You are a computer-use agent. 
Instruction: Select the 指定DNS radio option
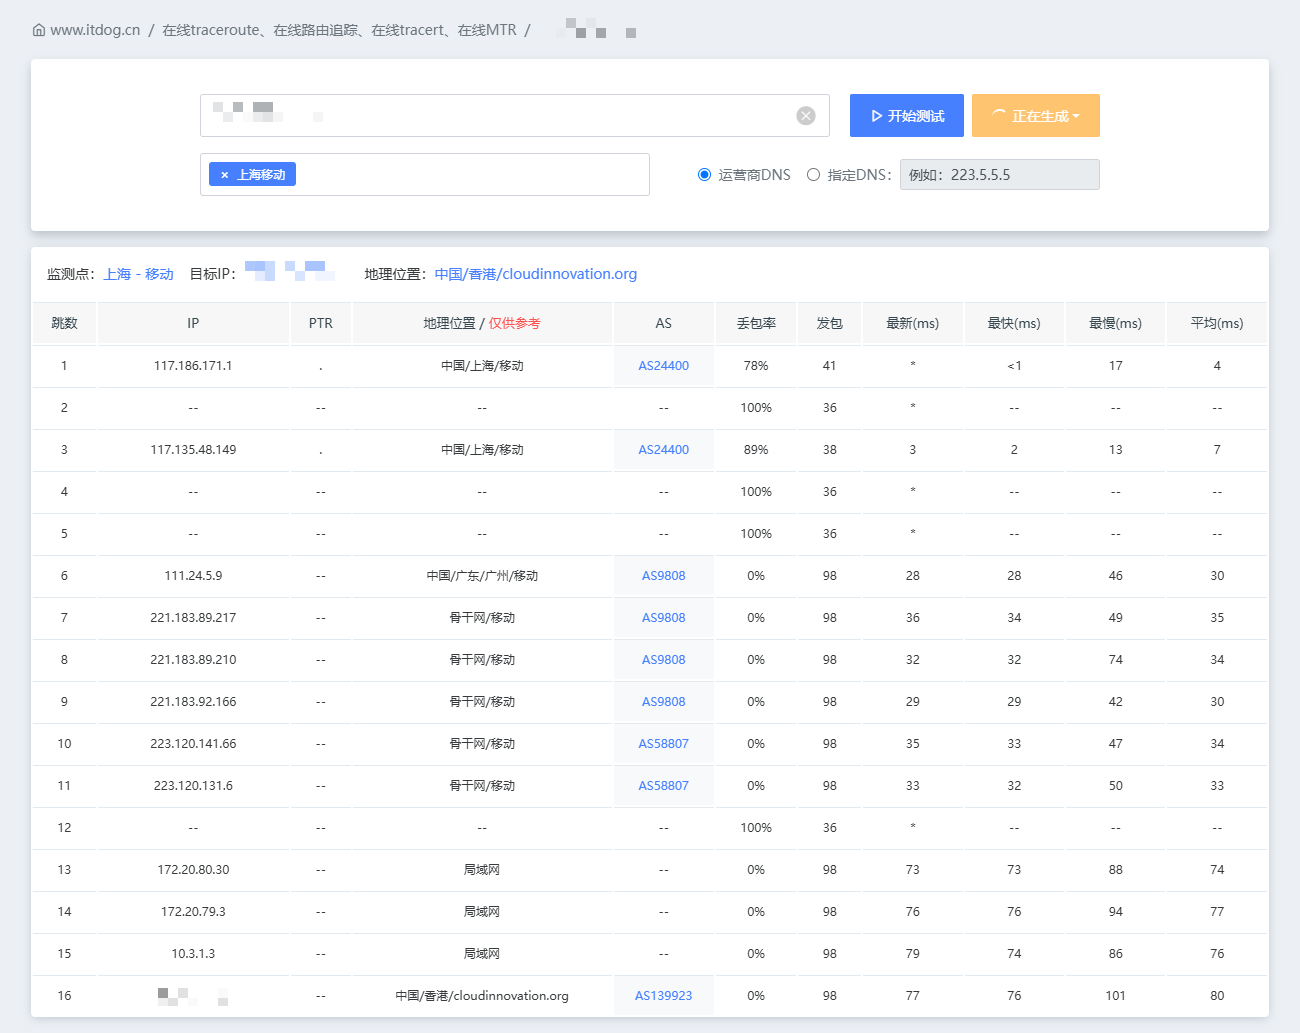click(x=813, y=175)
